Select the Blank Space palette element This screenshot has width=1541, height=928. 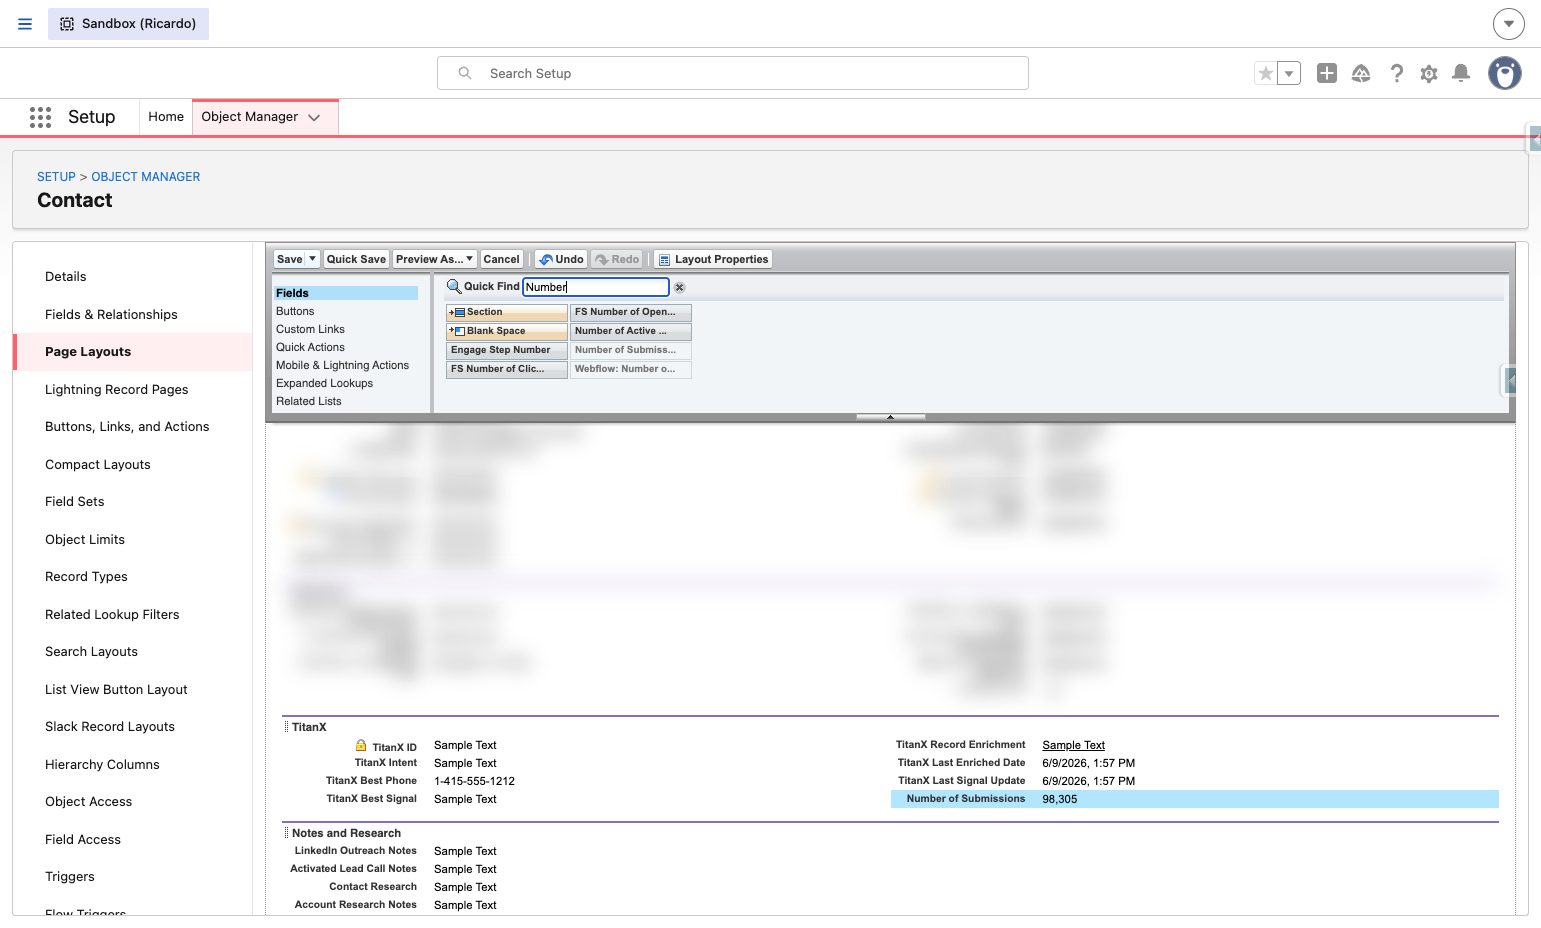pos(507,331)
